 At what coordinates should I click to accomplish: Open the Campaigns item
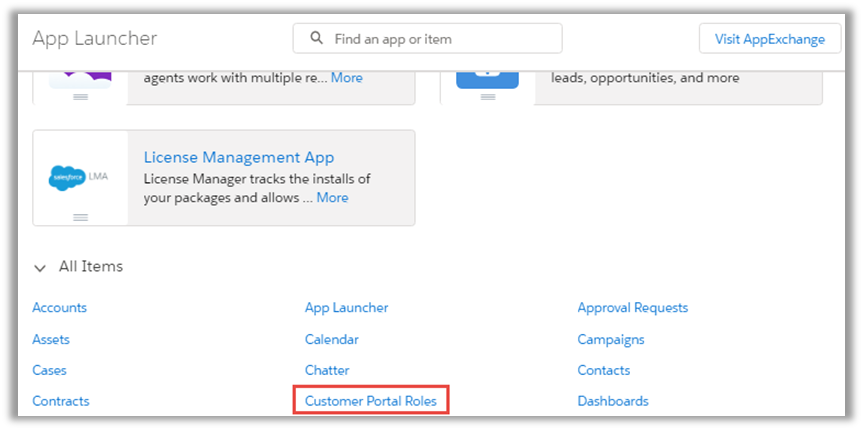pos(611,339)
